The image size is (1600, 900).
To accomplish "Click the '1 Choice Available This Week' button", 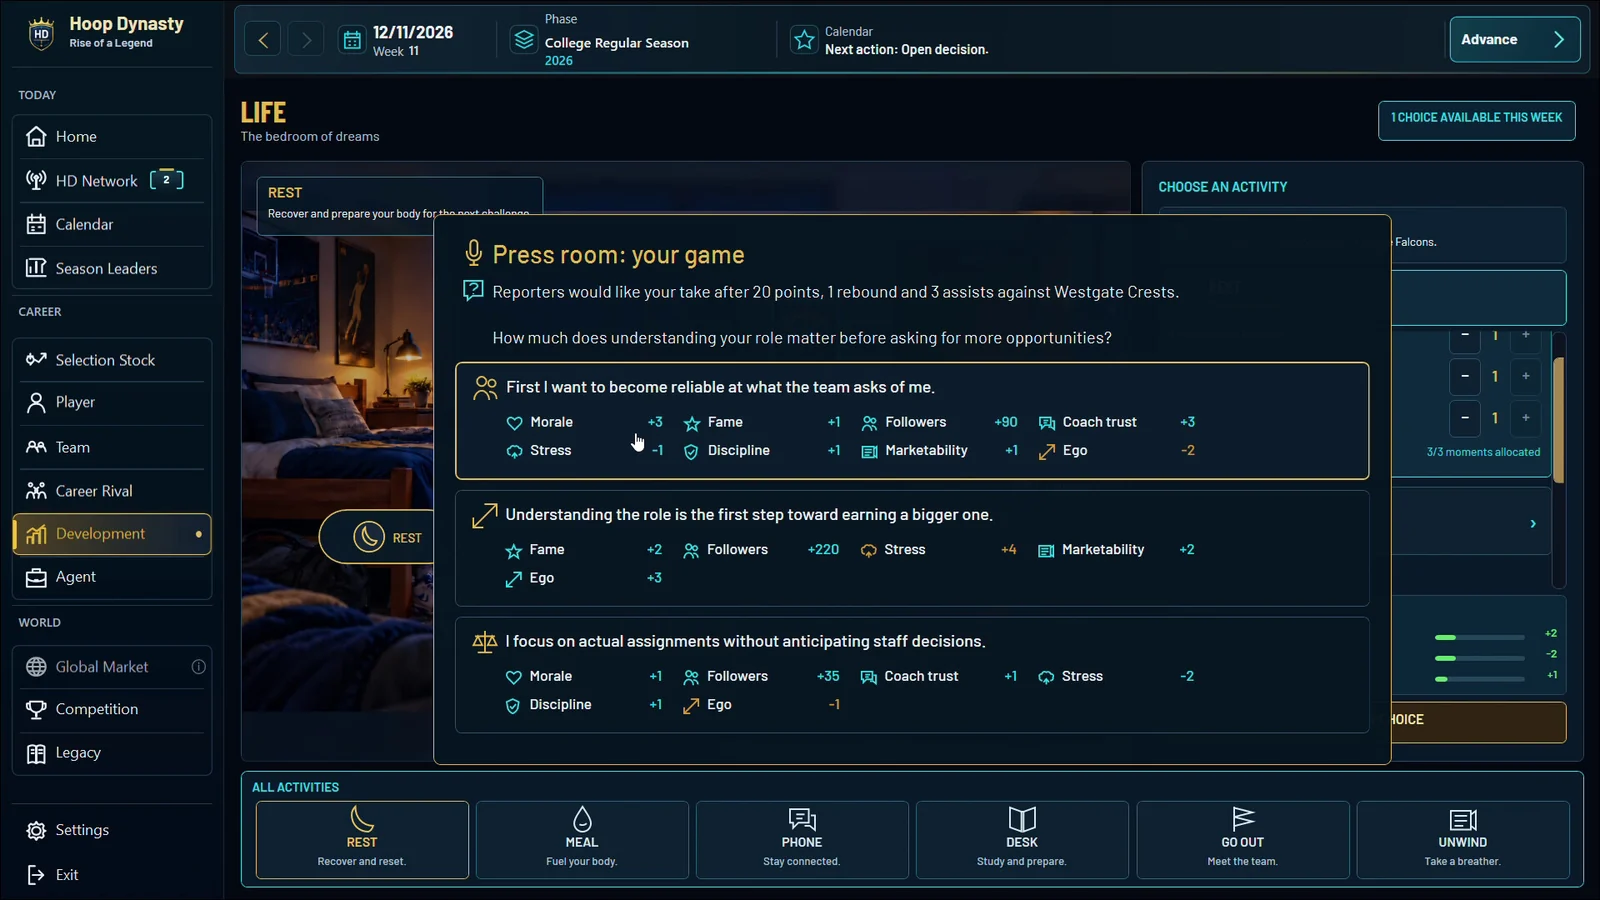I will pos(1476,120).
